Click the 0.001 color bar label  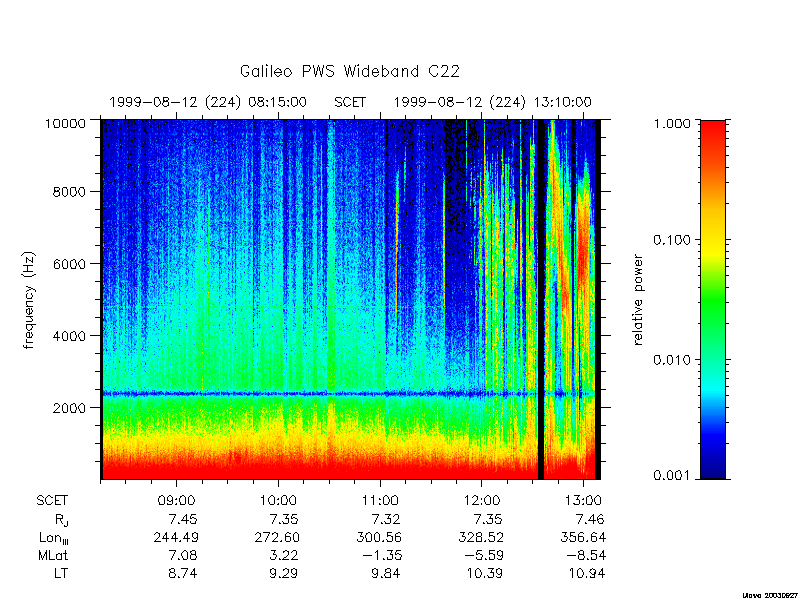click(673, 476)
